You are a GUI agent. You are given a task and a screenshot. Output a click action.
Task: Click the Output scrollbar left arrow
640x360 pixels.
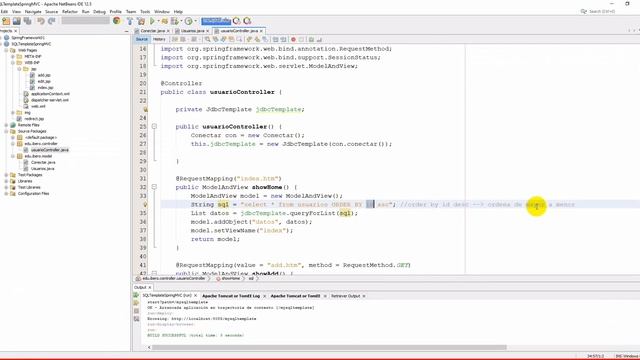pyautogui.click(x=149, y=348)
